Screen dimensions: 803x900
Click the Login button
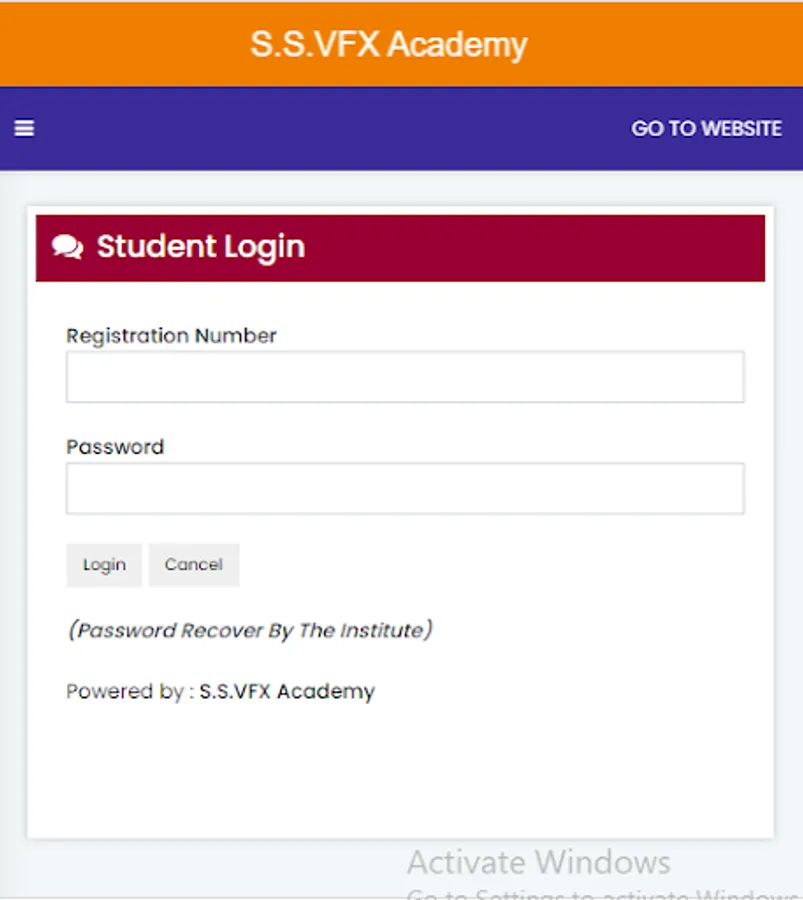point(104,565)
